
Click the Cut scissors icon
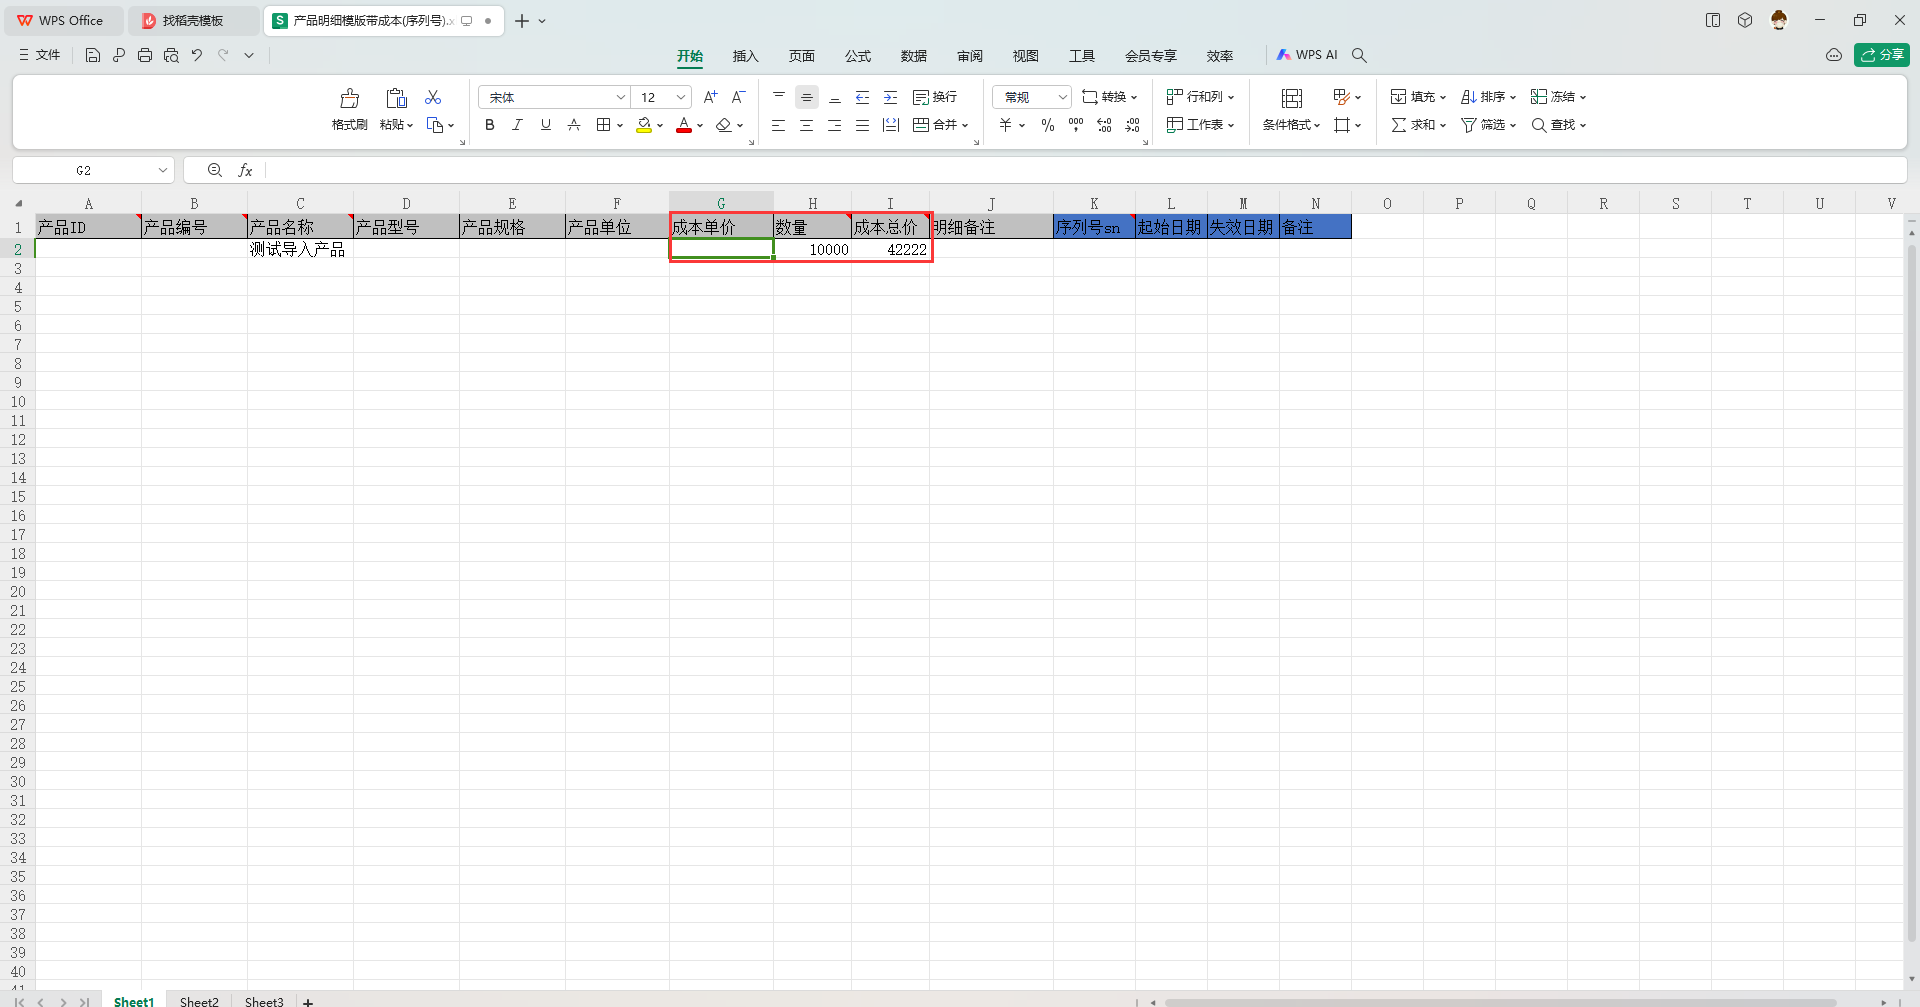point(433,97)
